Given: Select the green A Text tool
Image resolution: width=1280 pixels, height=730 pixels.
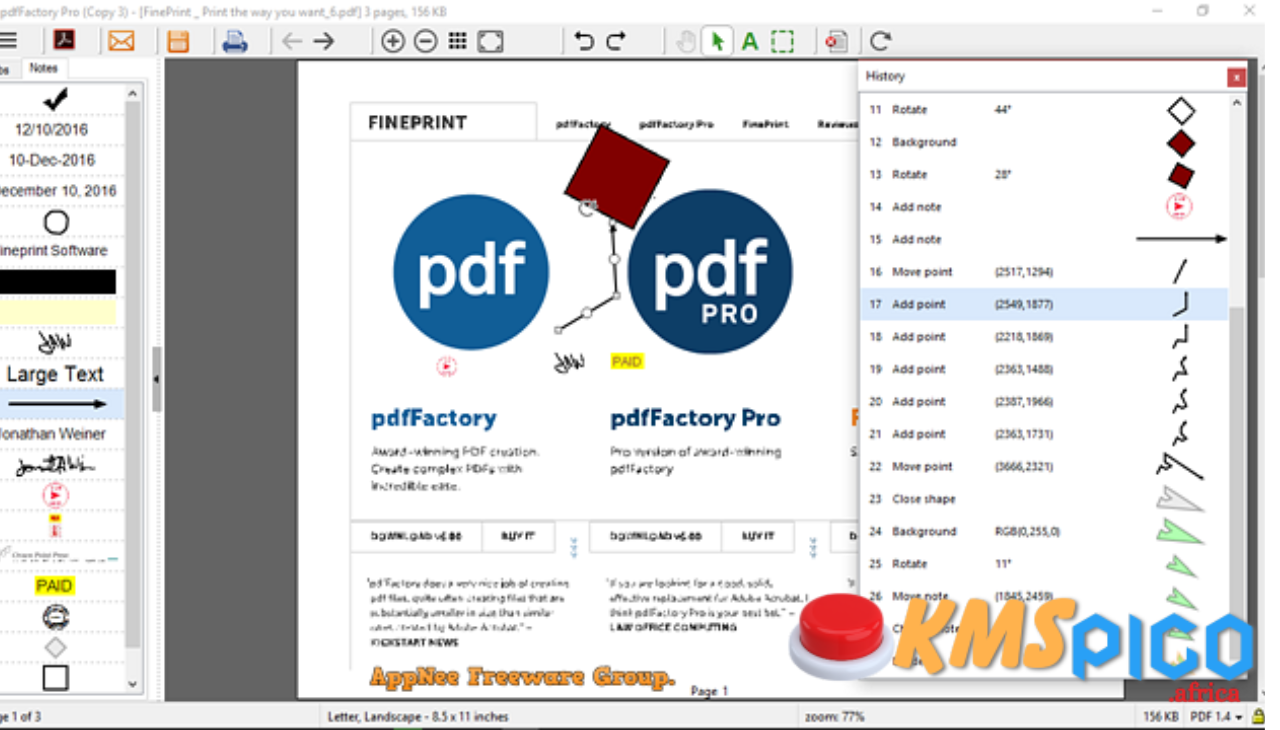Looking at the screenshot, I should 750,41.
